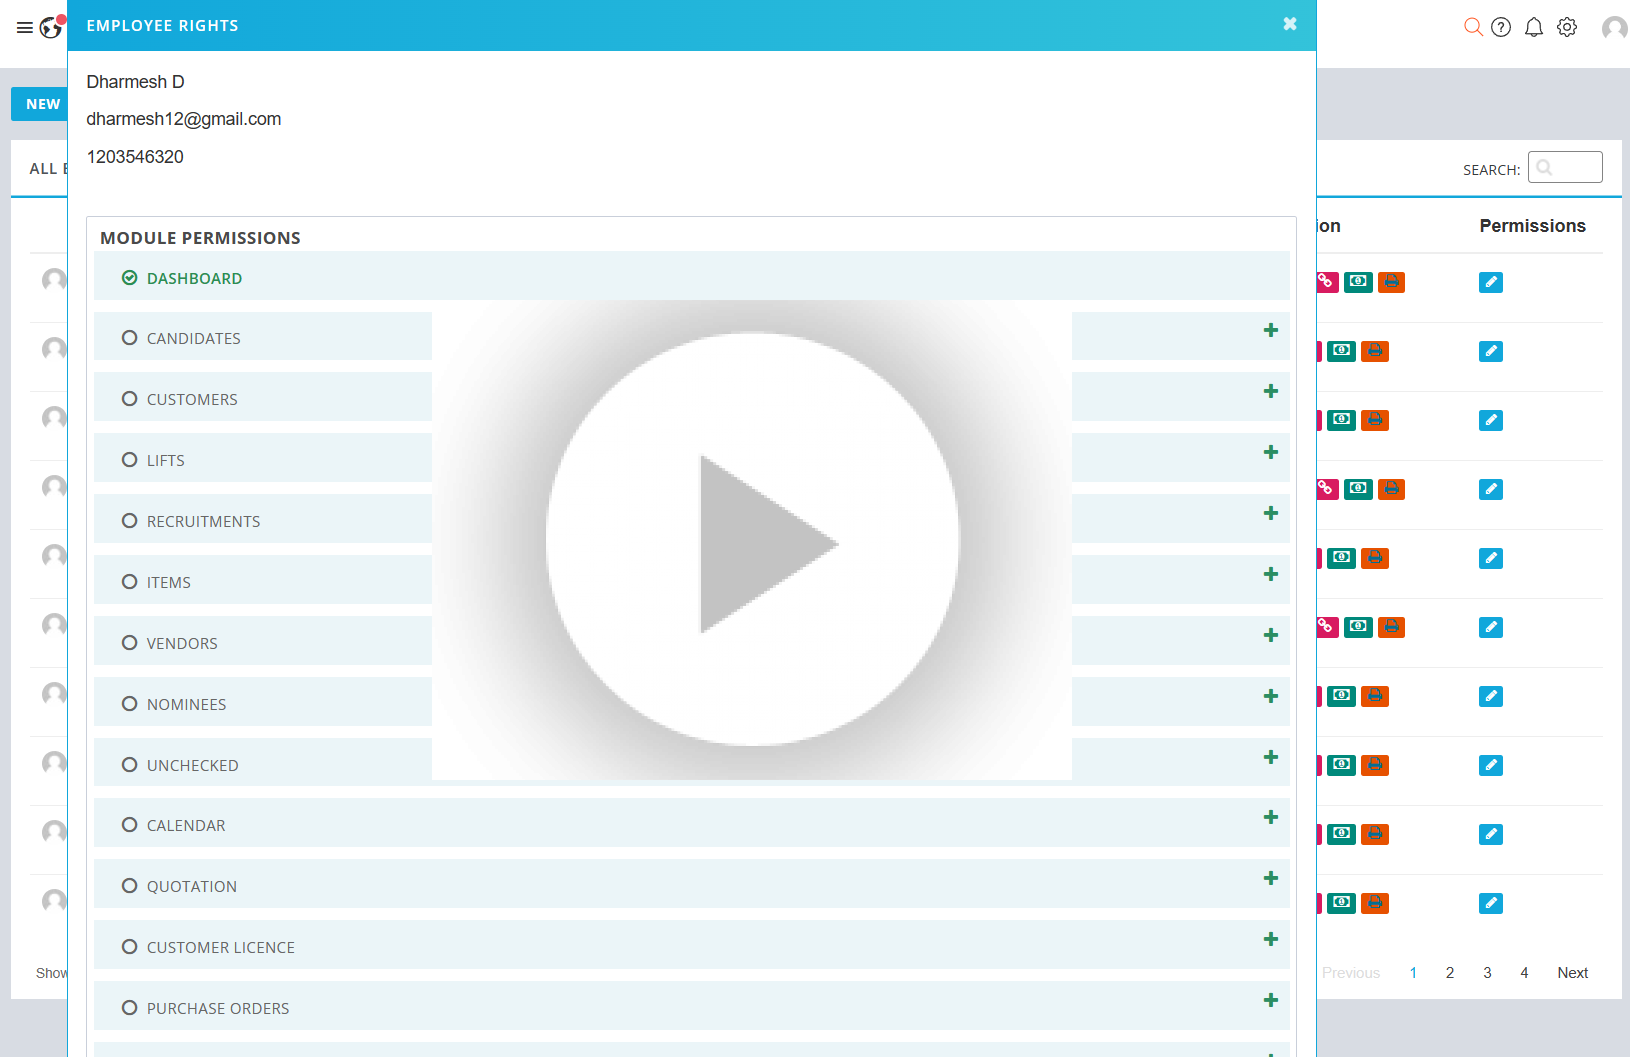Viewport: 1630px width, 1057px height.
Task: Expand the Purchase Orders row plus icon
Action: coord(1271,1000)
